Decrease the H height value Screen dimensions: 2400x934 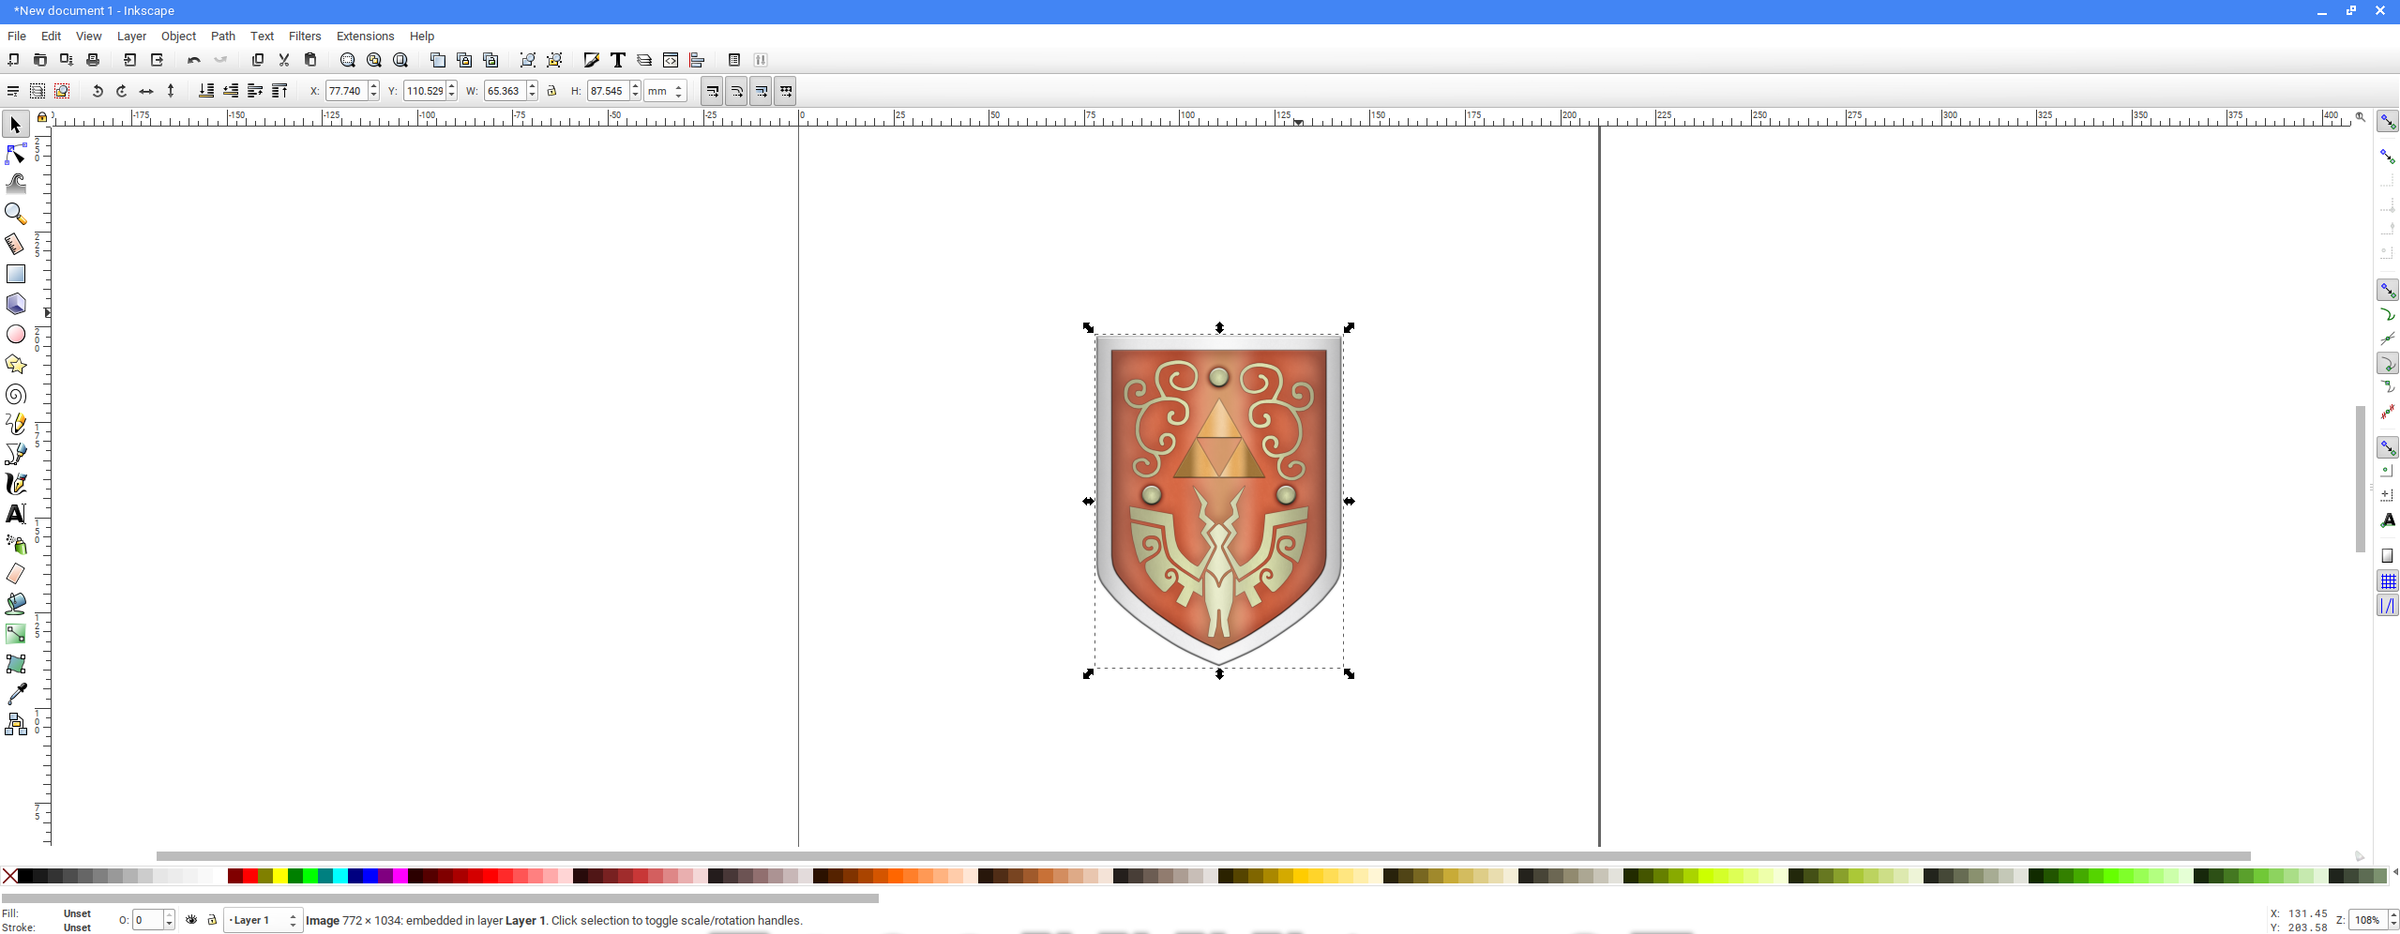coord(635,96)
